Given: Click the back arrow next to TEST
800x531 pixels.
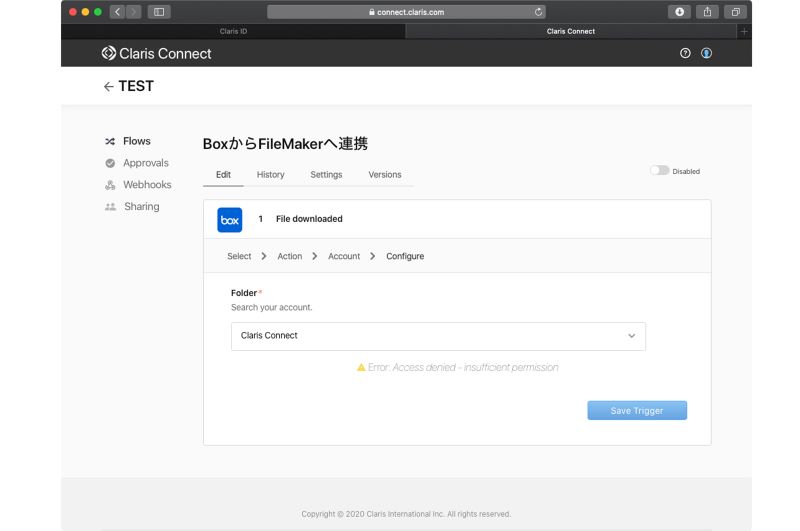Looking at the screenshot, I should point(109,87).
